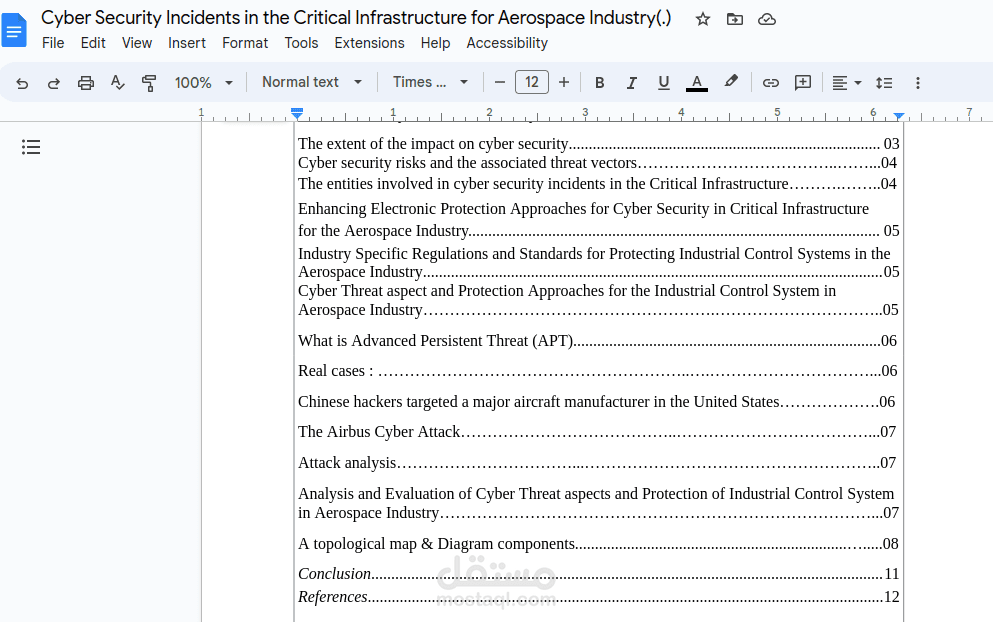This screenshot has height=622, width=993.
Task: Click the 'Attack analysis' entry
Action: point(597,463)
